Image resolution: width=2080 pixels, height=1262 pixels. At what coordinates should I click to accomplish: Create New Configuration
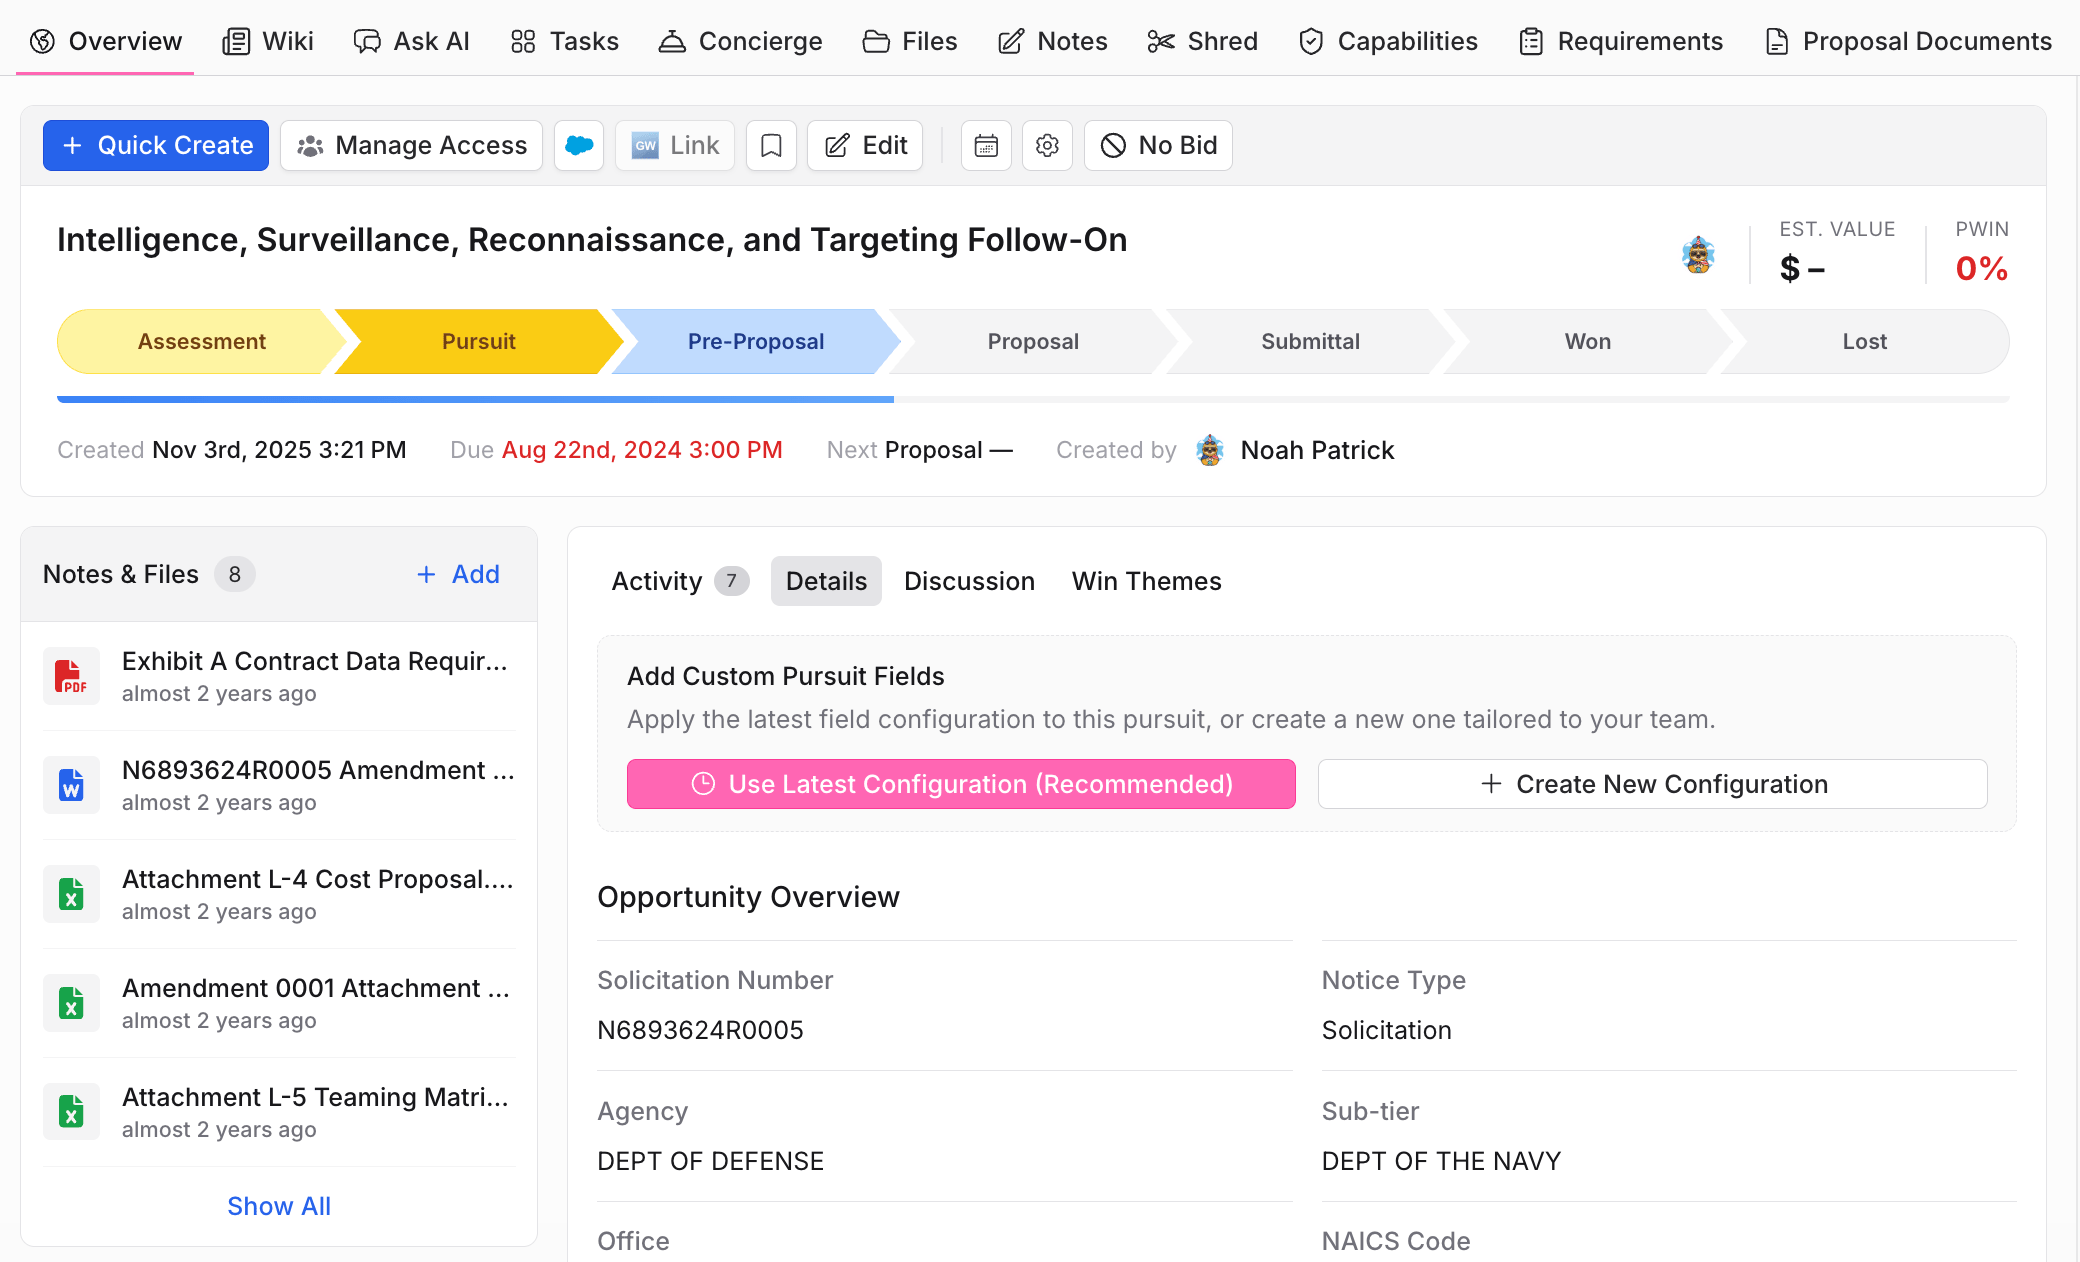point(1652,784)
